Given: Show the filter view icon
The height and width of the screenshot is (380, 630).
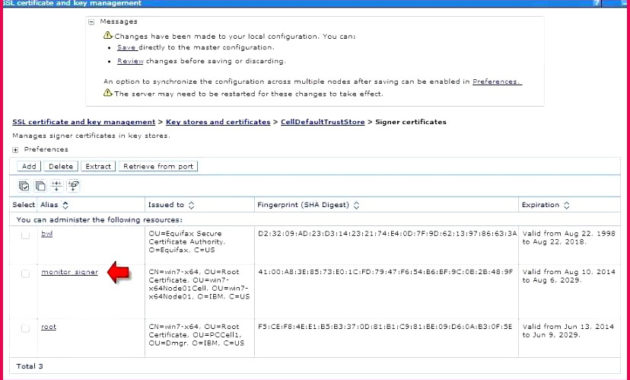Looking at the screenshot, I should tap(57, 186).
